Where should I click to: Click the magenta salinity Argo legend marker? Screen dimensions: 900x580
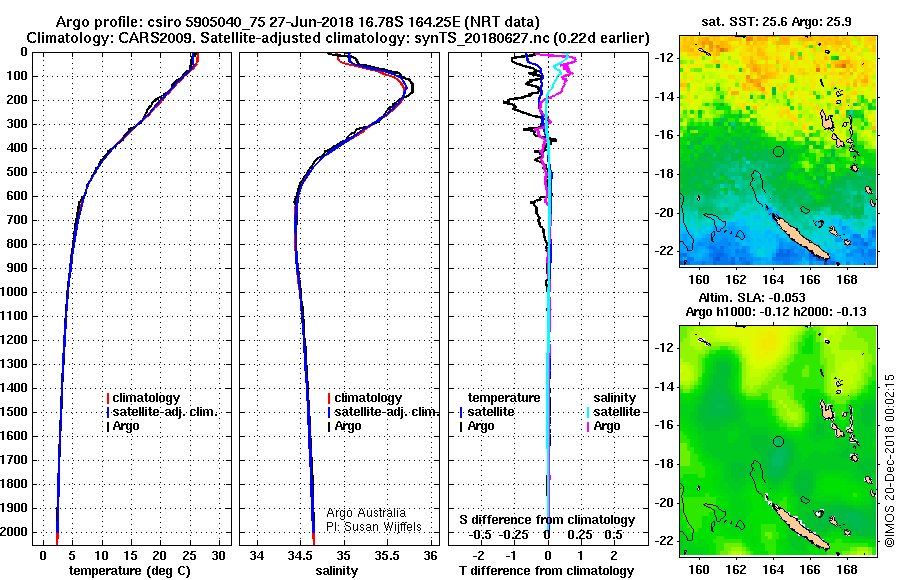coord(588,426)
